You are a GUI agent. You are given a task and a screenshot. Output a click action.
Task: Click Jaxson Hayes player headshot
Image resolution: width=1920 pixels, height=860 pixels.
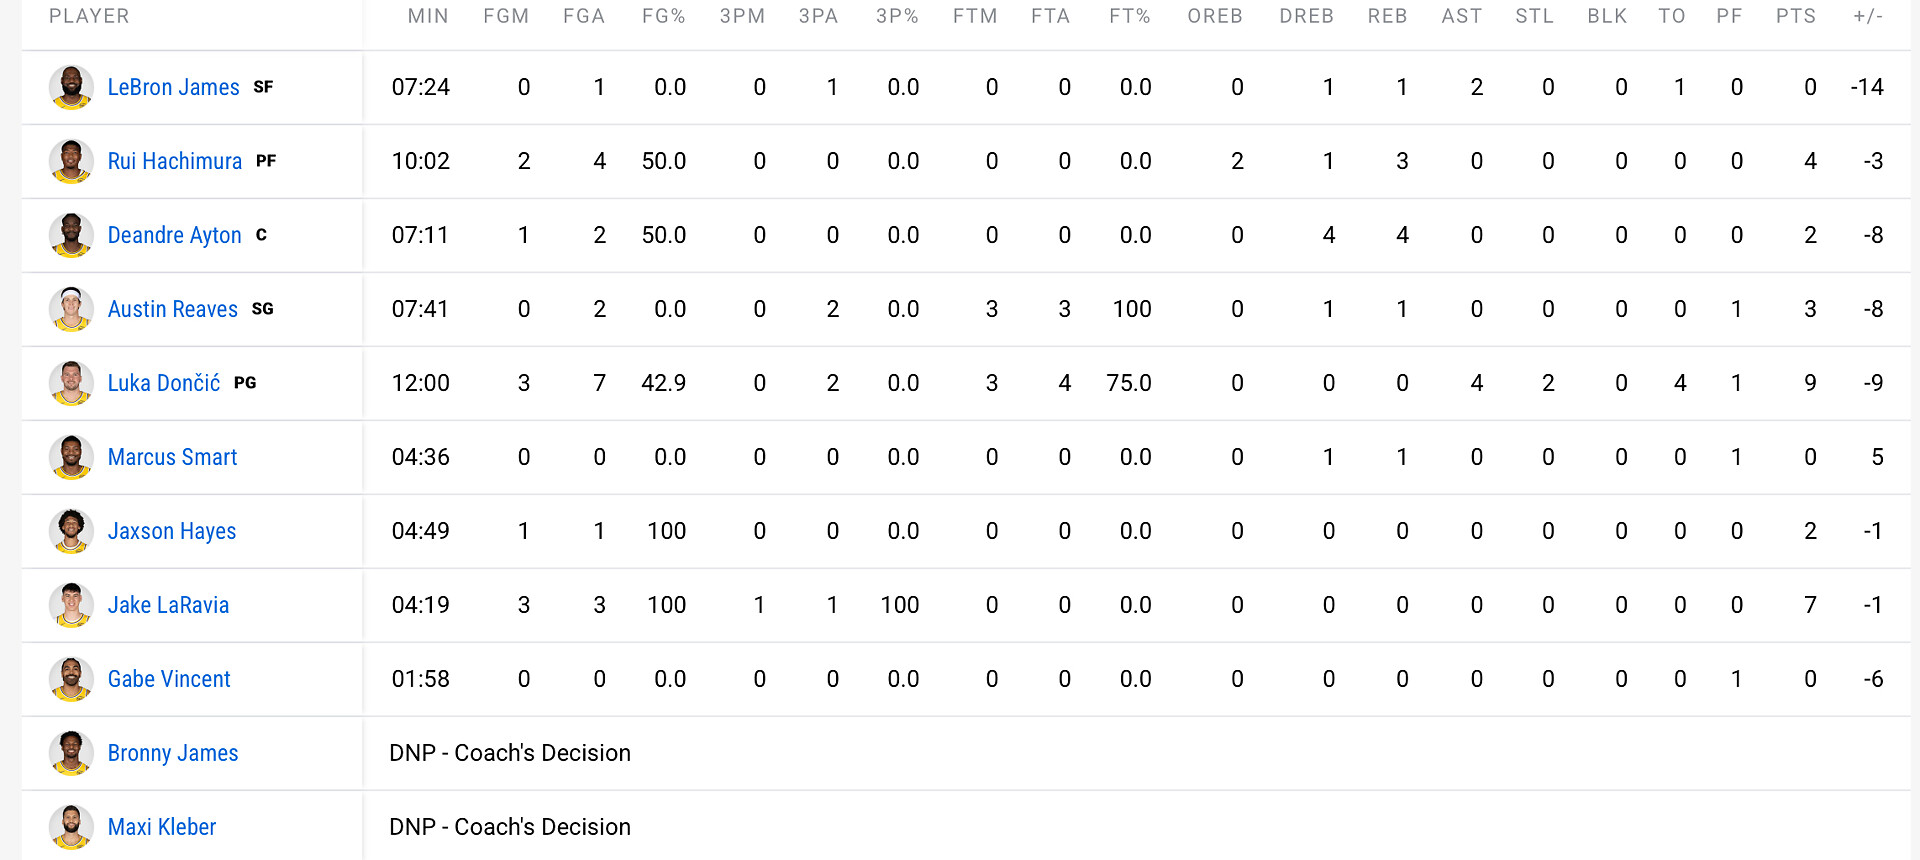(x=71, y=531)
